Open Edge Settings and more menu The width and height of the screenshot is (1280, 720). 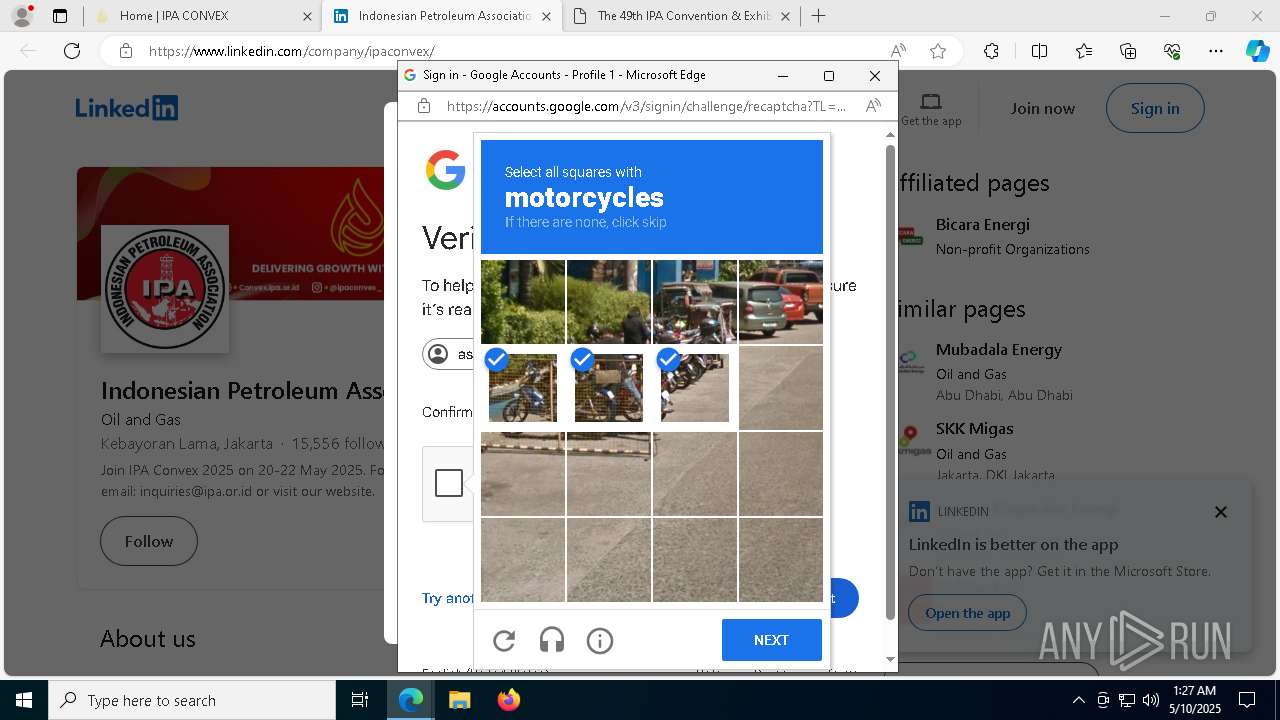click(x=1216, y=51)
